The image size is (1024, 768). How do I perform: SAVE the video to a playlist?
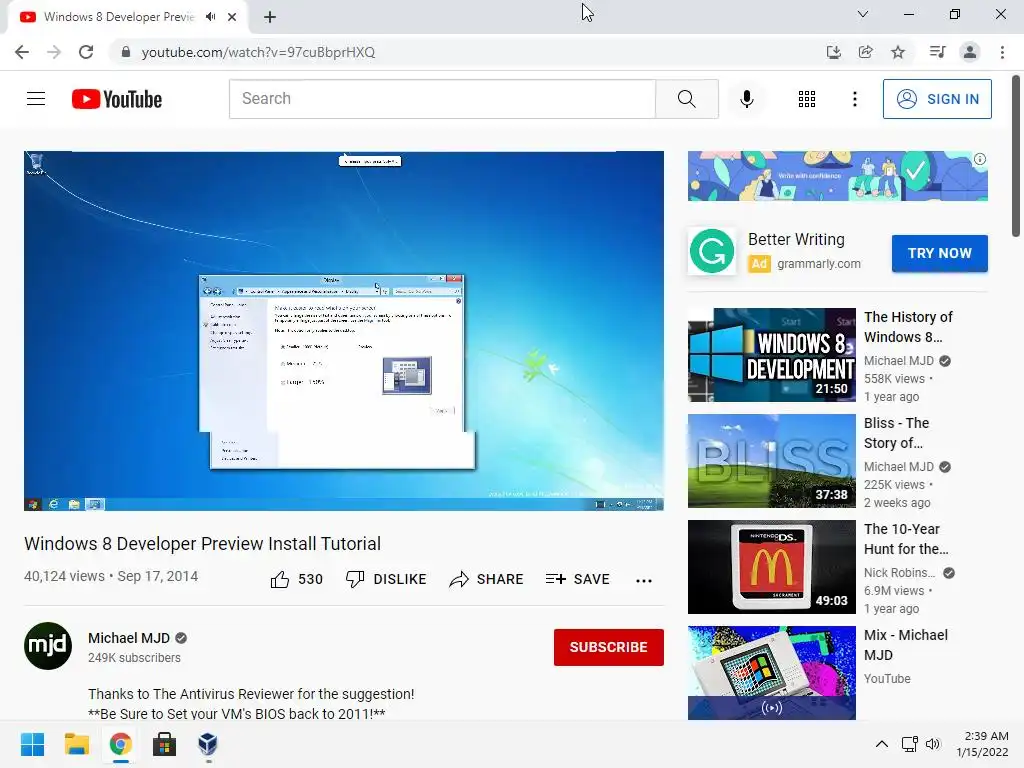[x=577, y=579]
